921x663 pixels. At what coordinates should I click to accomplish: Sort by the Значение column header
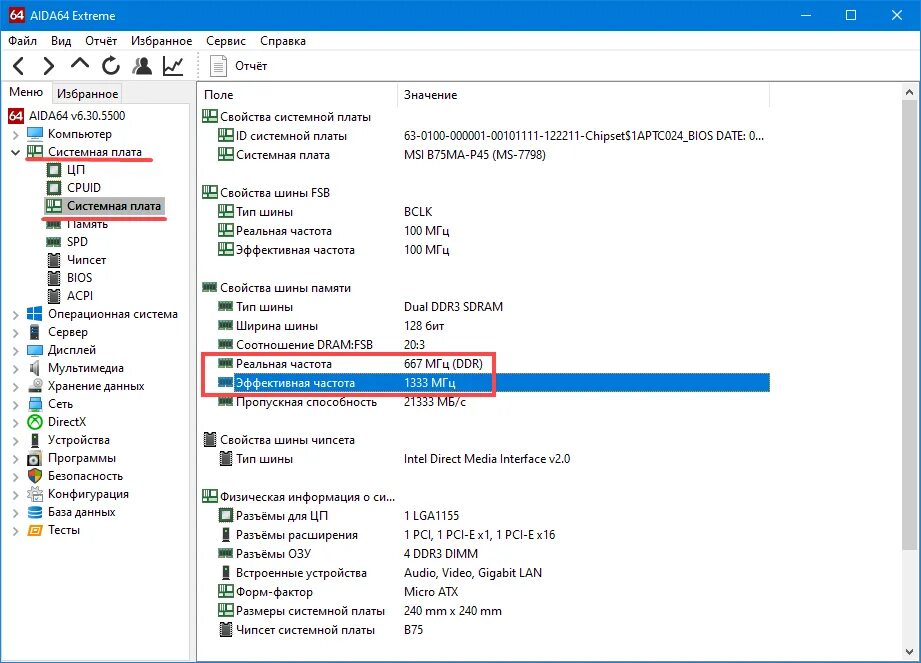coord(583,95)
